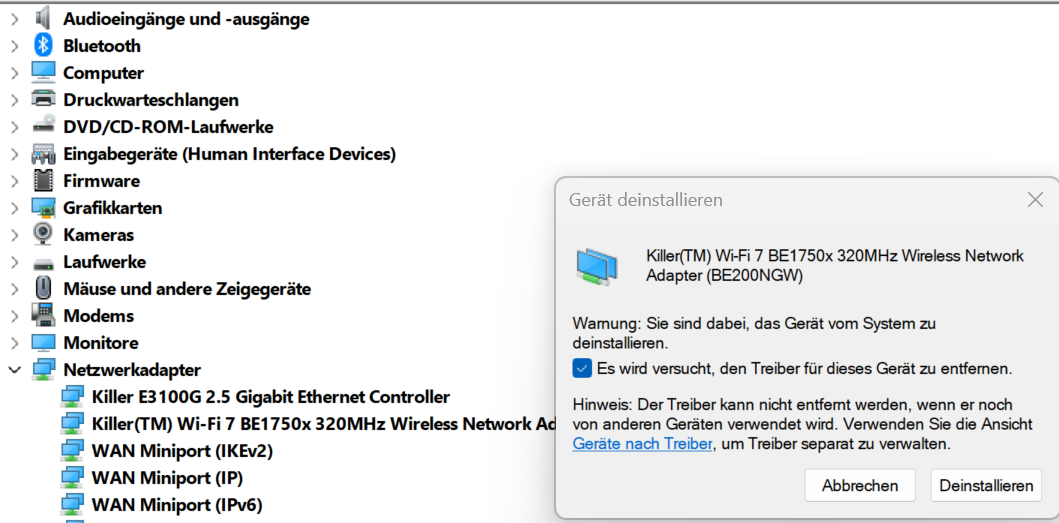Click the Modems device icon
The width and height of the screenshot is (1059, 523).
[x=43, y=316]
